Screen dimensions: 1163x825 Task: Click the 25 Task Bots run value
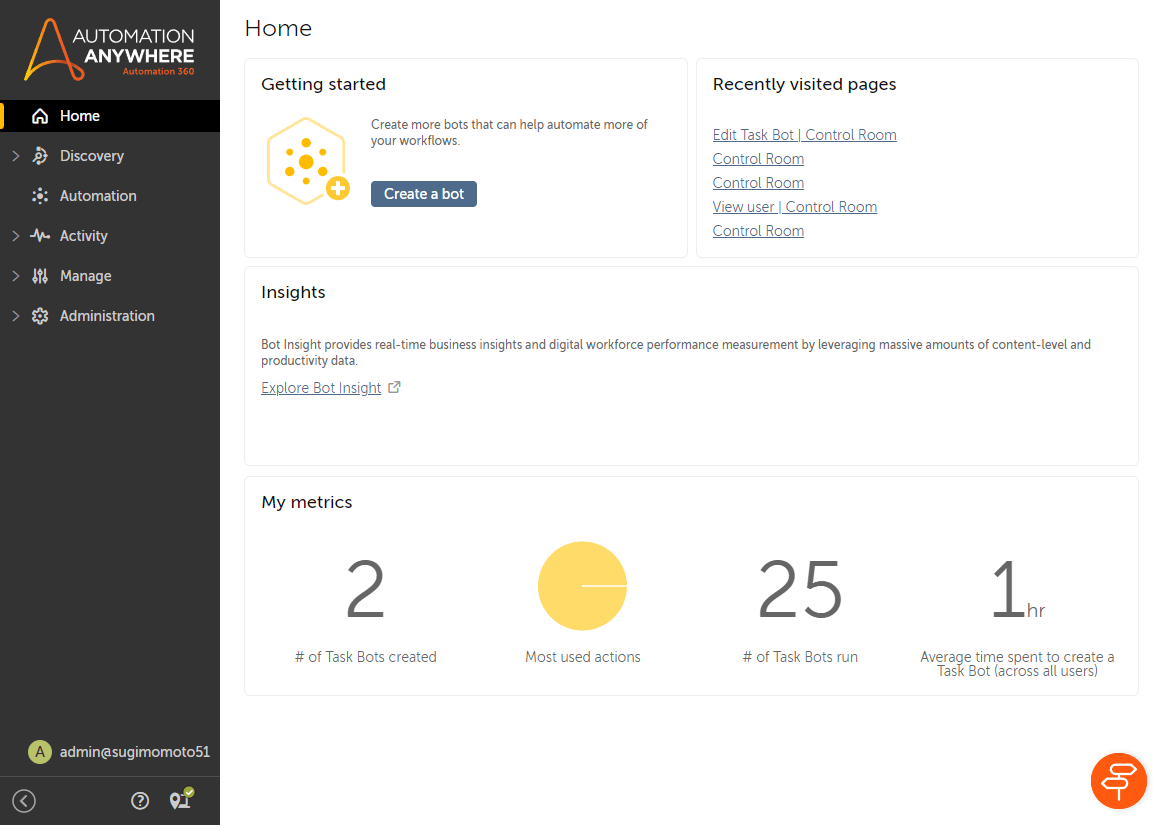click(800, 590)
